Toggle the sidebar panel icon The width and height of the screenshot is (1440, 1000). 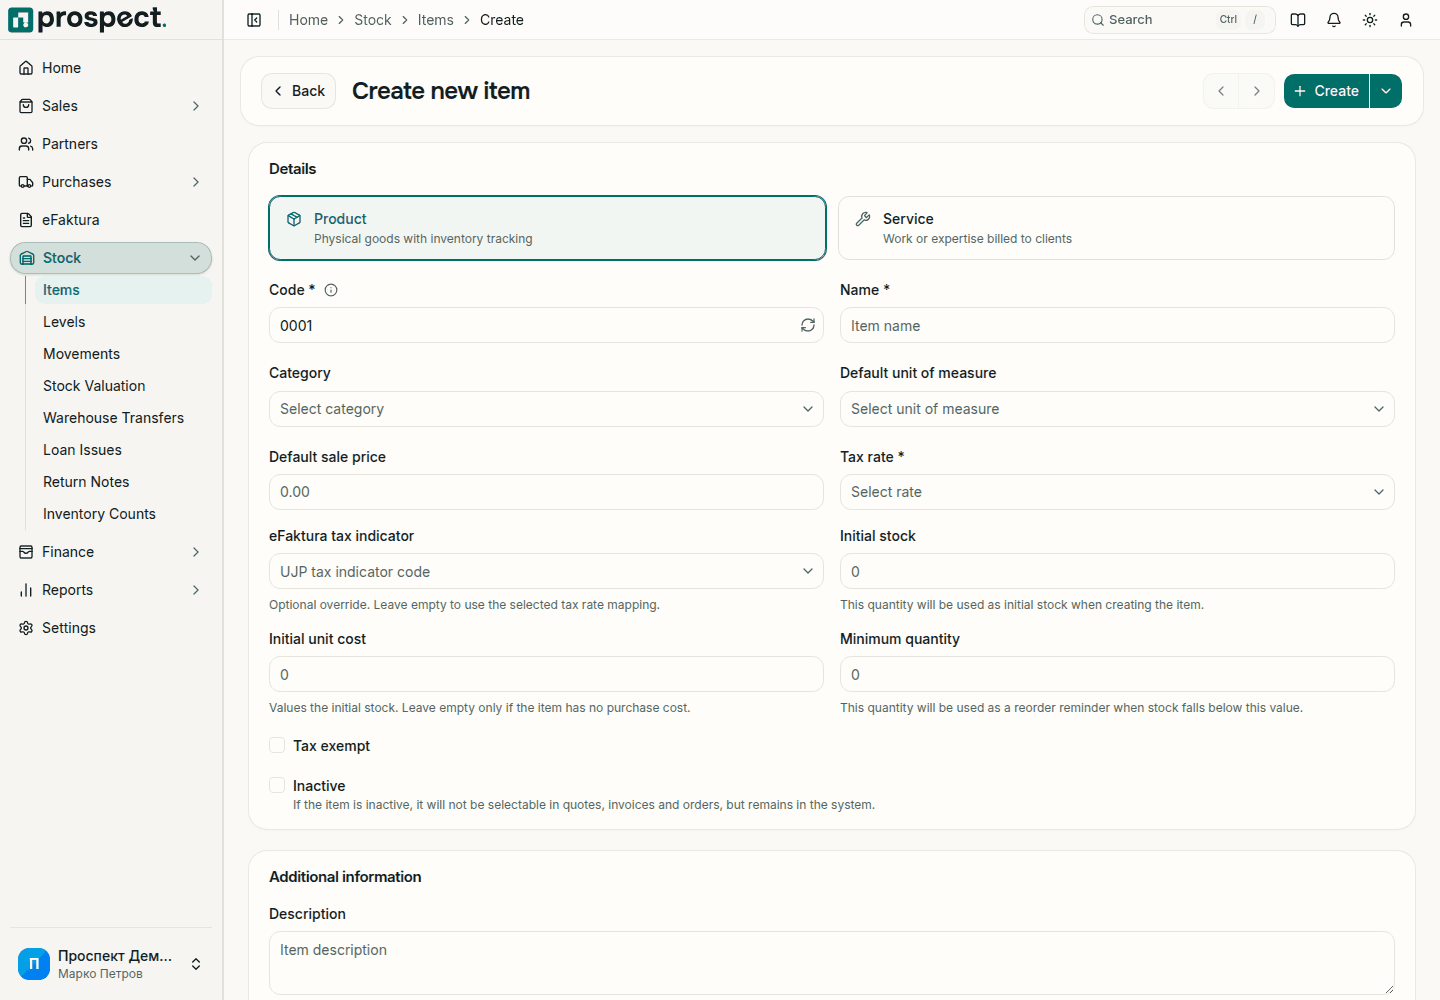254,20
